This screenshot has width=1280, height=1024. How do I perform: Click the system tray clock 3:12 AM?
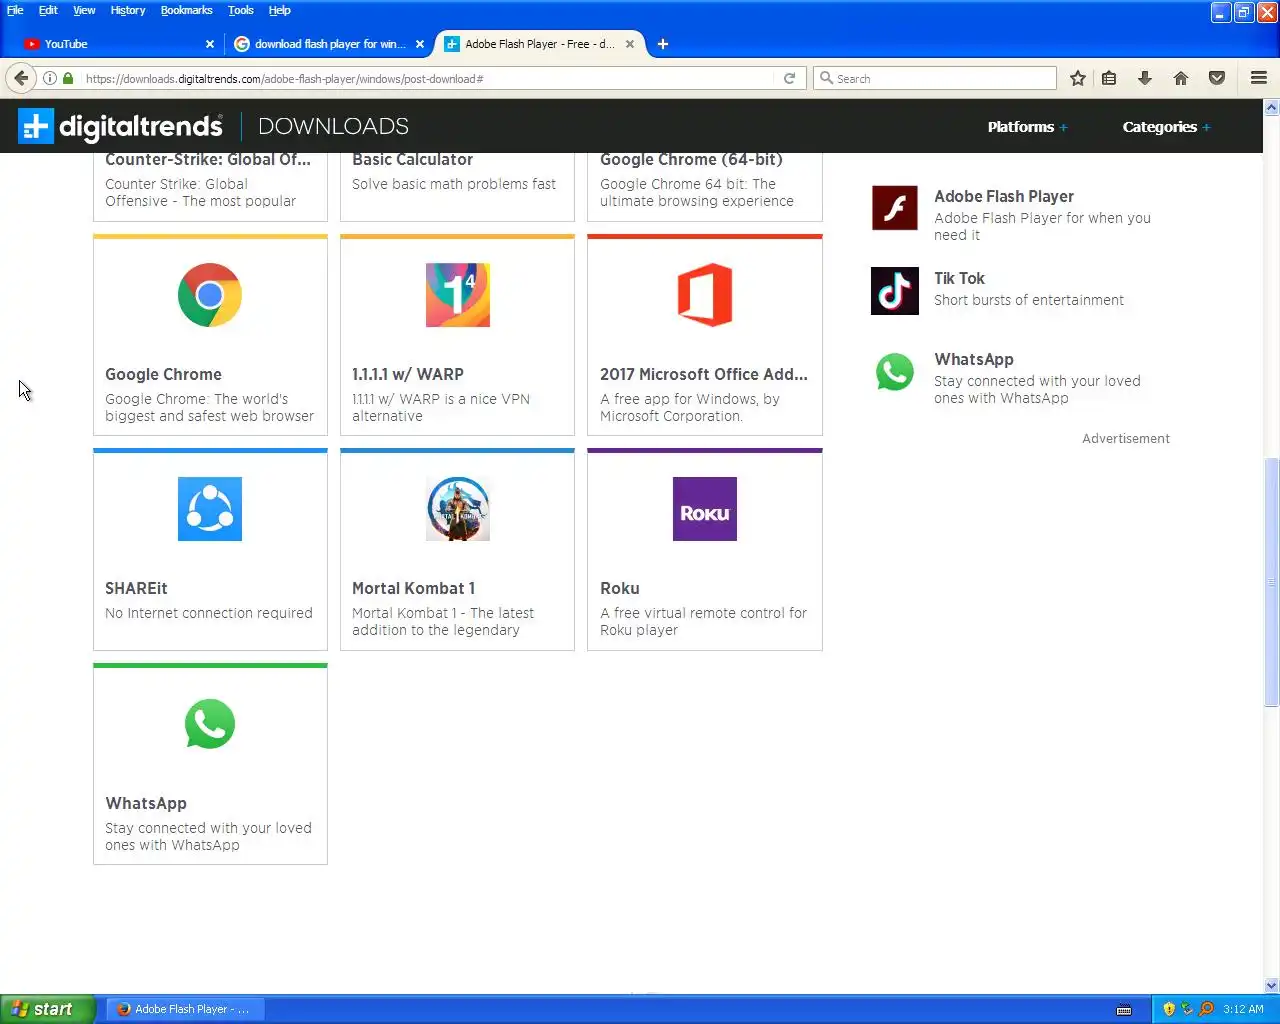pos(1243,1009)
